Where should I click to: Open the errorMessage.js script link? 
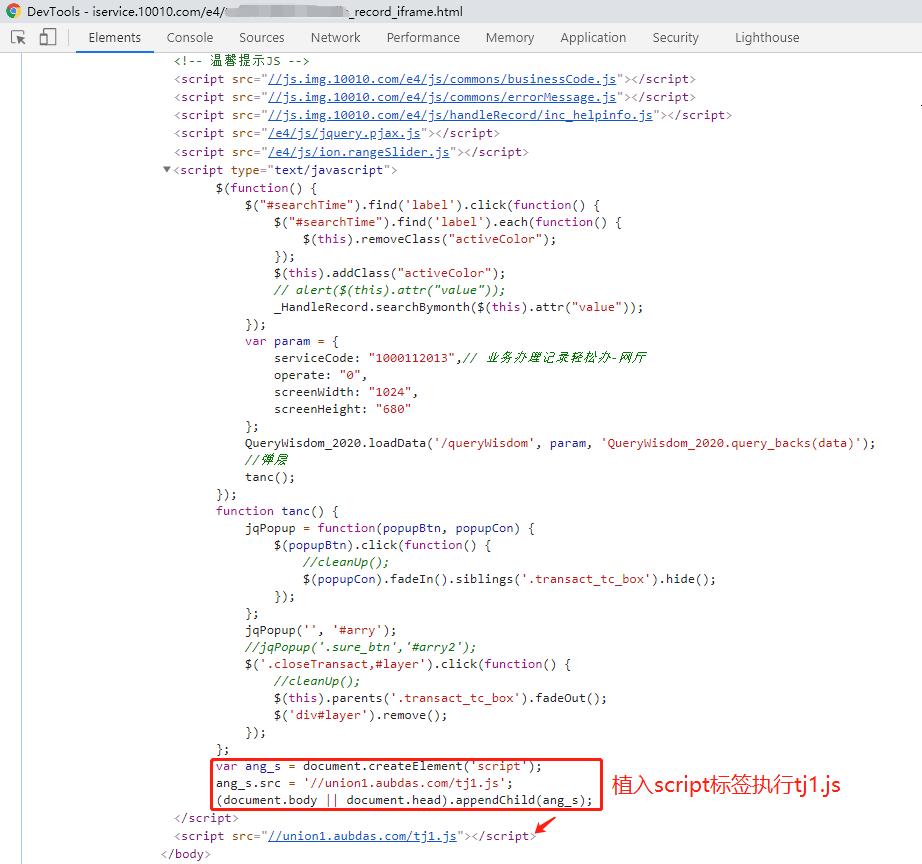point(440,97)
